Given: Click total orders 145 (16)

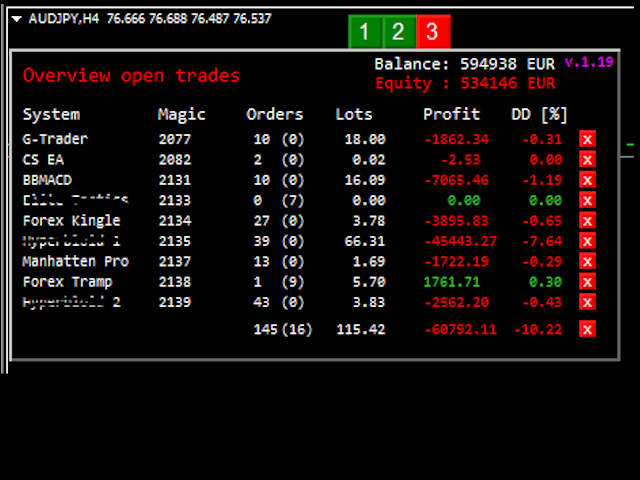Looking at the screenshot, I should point(283,329).
